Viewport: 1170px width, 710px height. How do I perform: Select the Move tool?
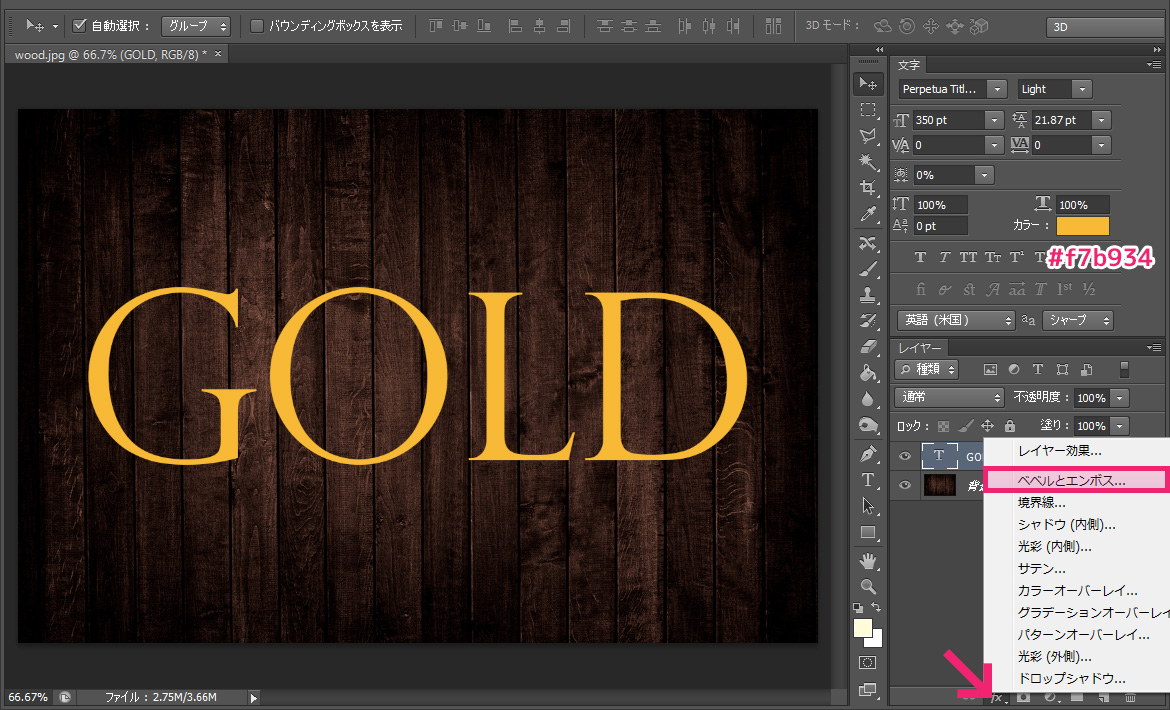coord(868,84)
